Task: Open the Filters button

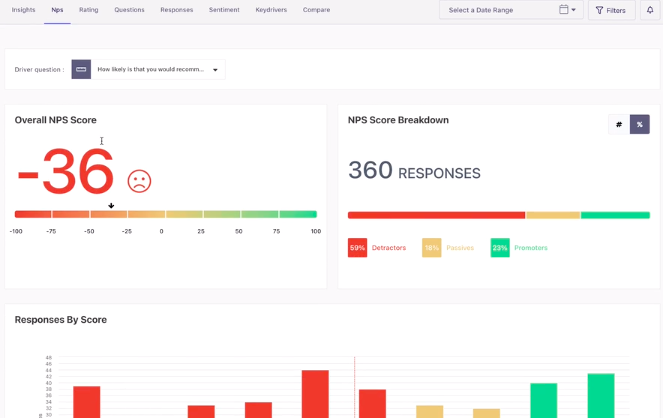Action: pyautogui.click(x=611, y=10)
